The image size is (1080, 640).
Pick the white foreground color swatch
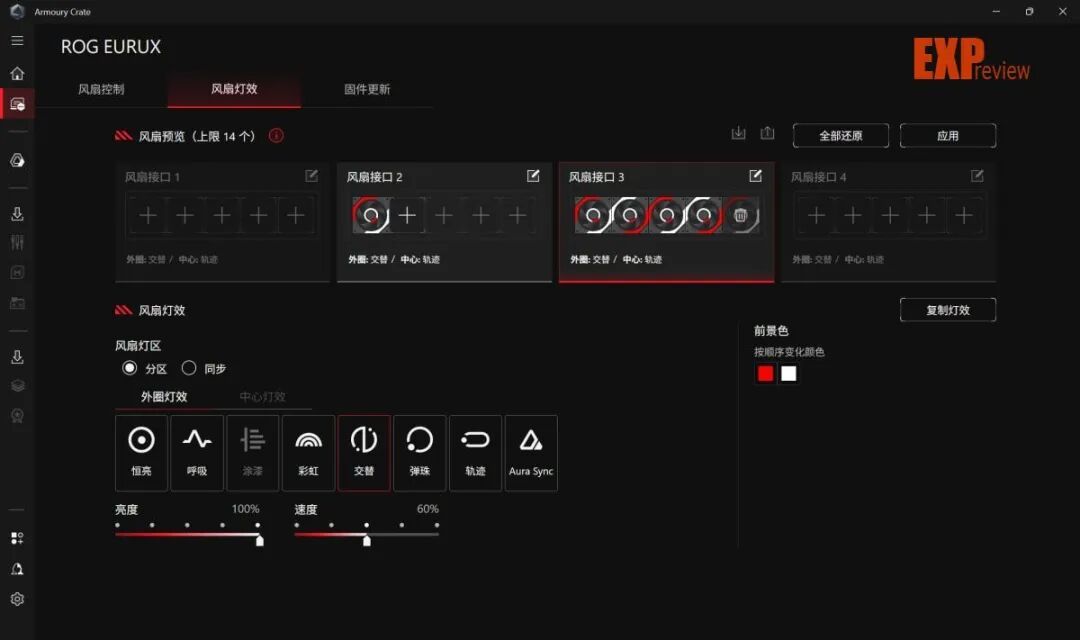[789, 373]
